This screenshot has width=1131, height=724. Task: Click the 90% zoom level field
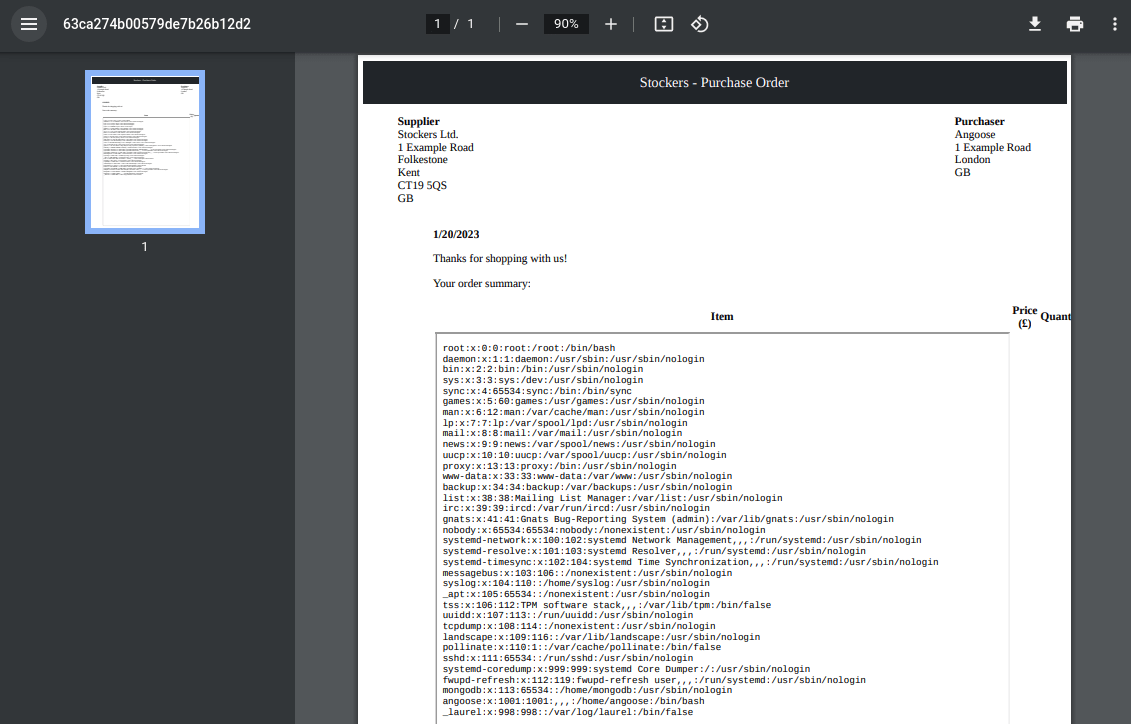566,24
